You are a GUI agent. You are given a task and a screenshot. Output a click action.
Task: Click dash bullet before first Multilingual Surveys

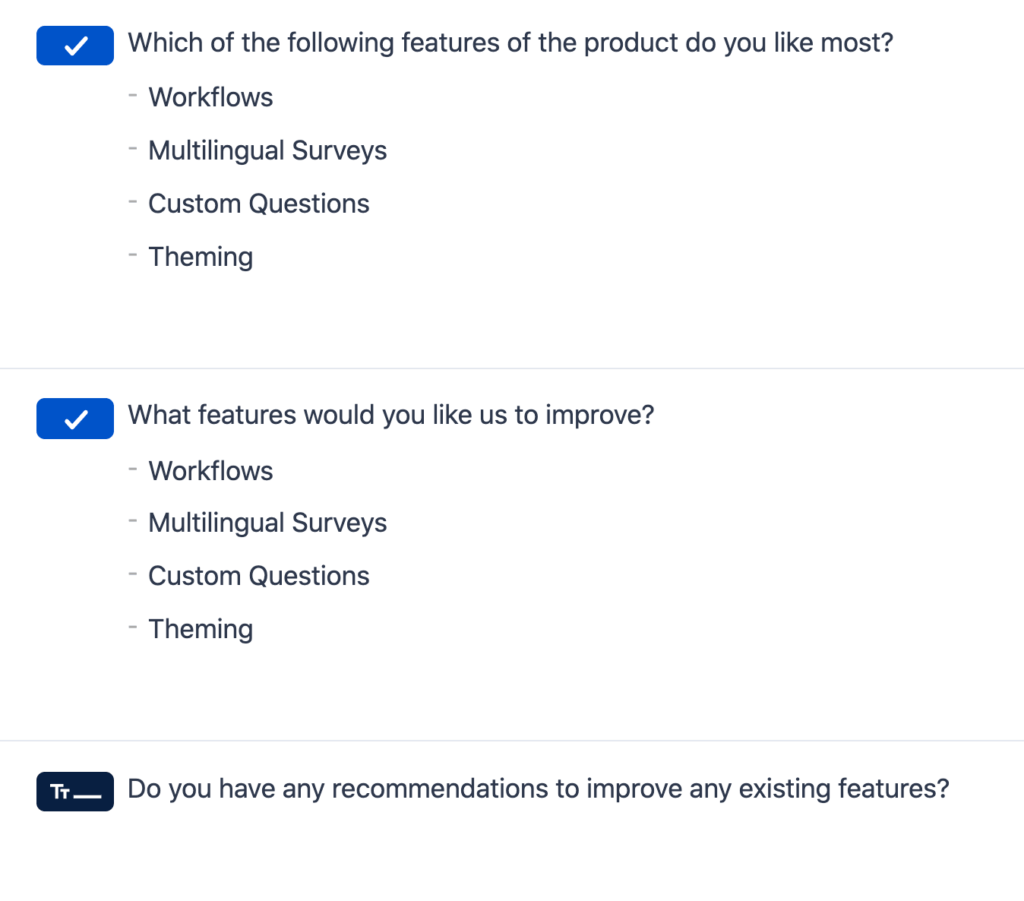(x=133, y=149)
